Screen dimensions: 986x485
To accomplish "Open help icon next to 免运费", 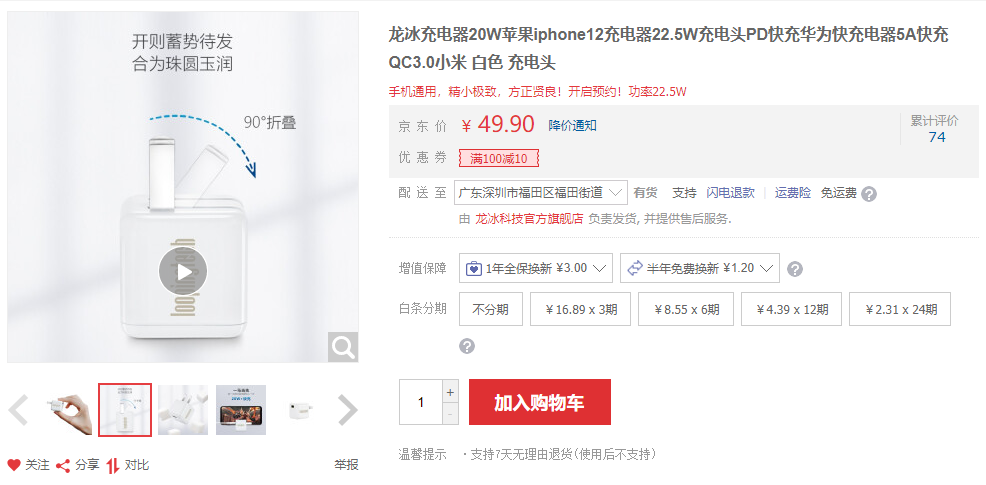I will point(868,194).
